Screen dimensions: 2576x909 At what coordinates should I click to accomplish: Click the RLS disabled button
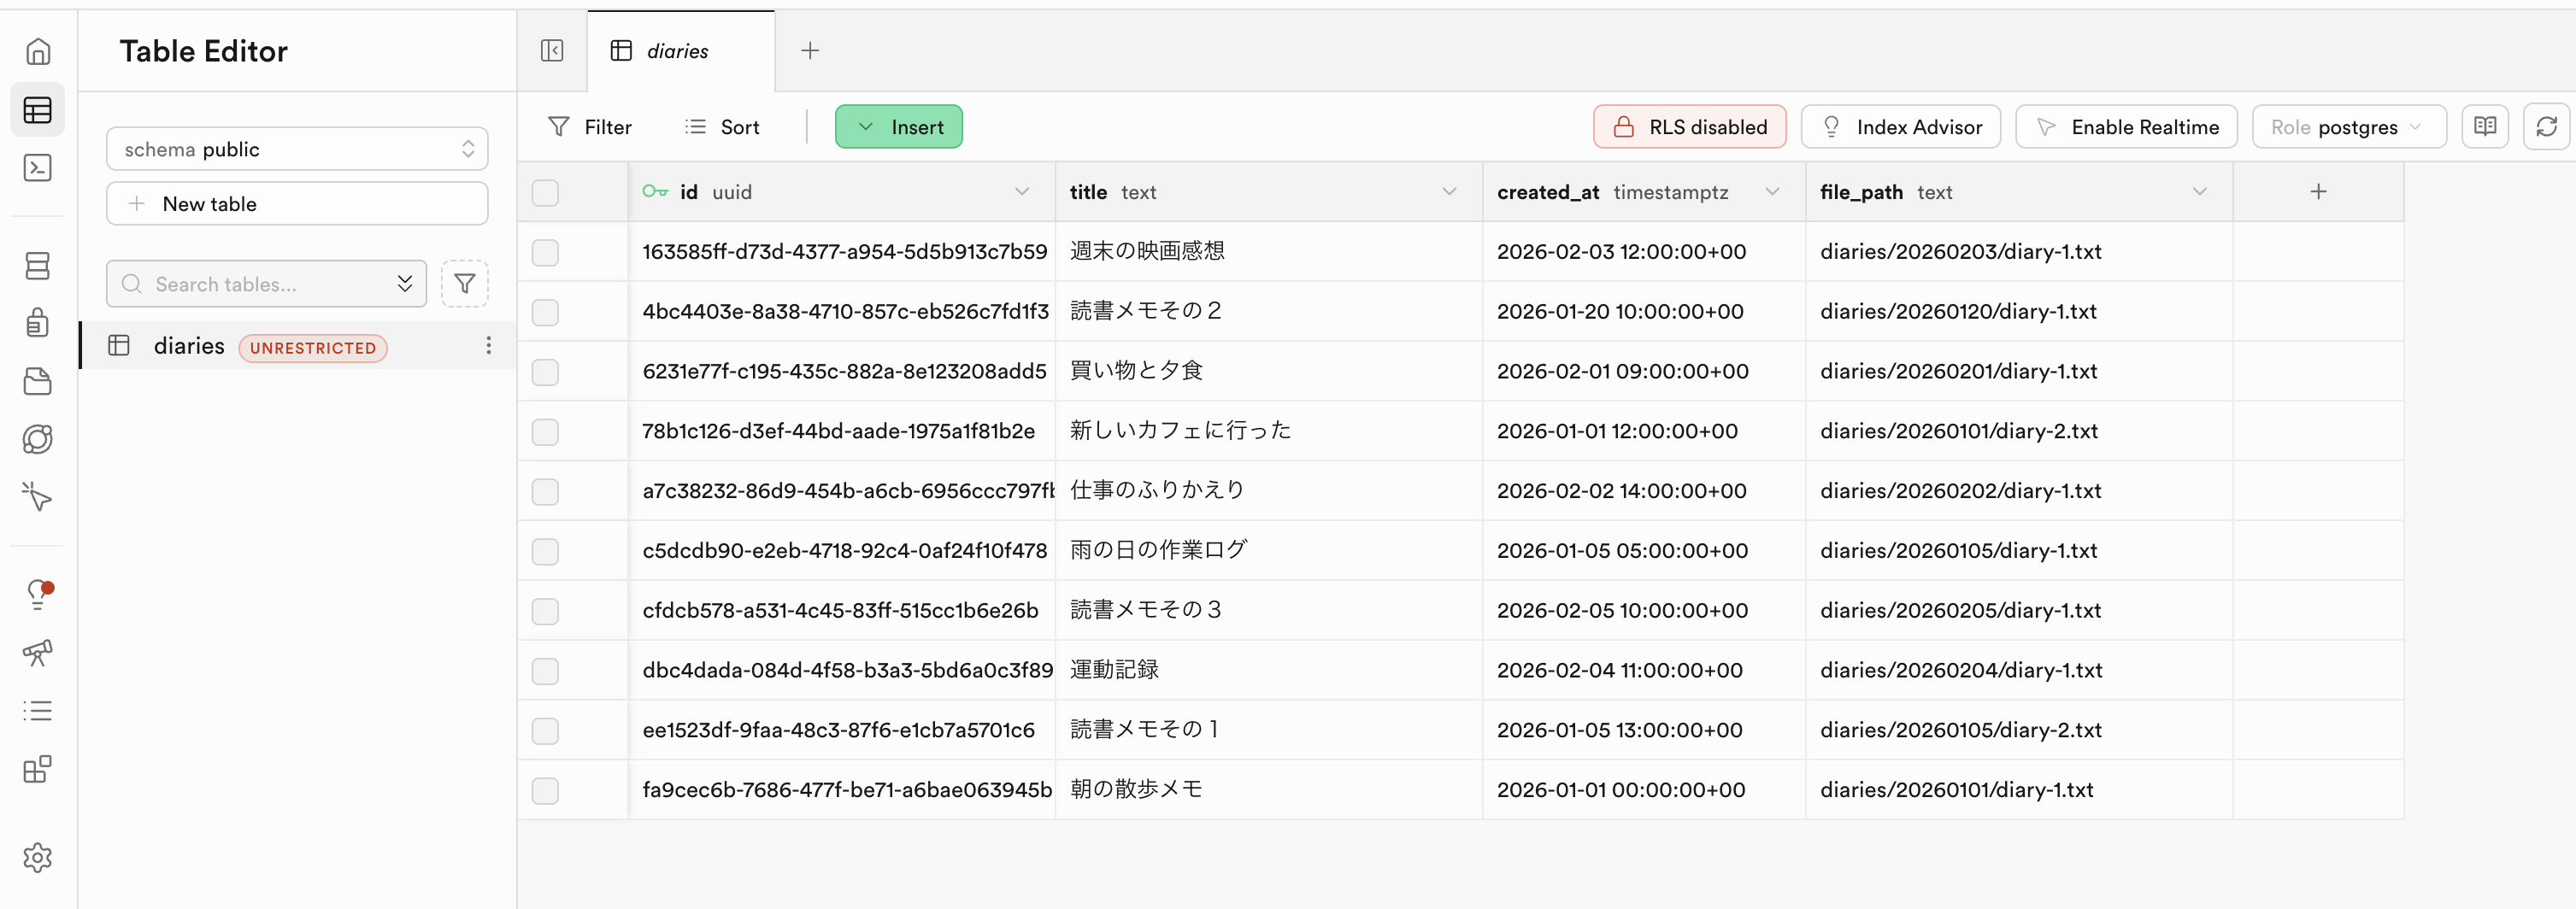point(1689,127)
